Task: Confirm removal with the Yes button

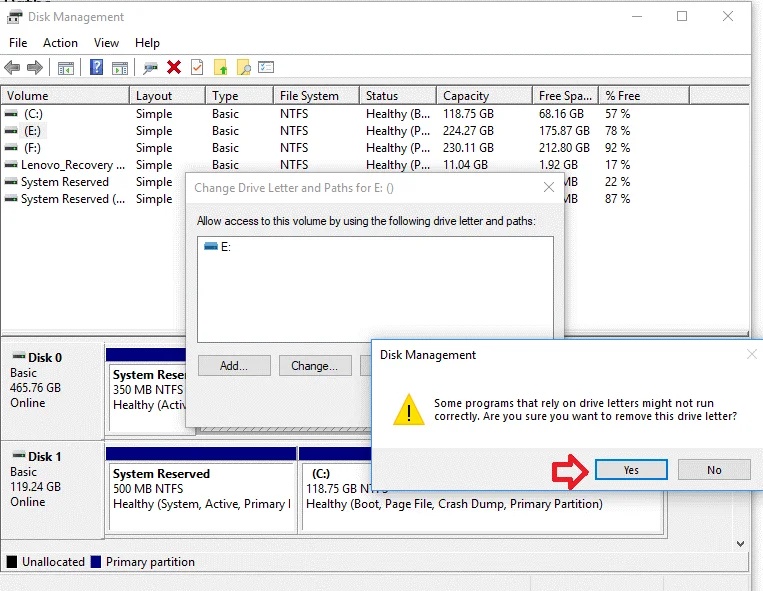Action: tap(631, 470)
